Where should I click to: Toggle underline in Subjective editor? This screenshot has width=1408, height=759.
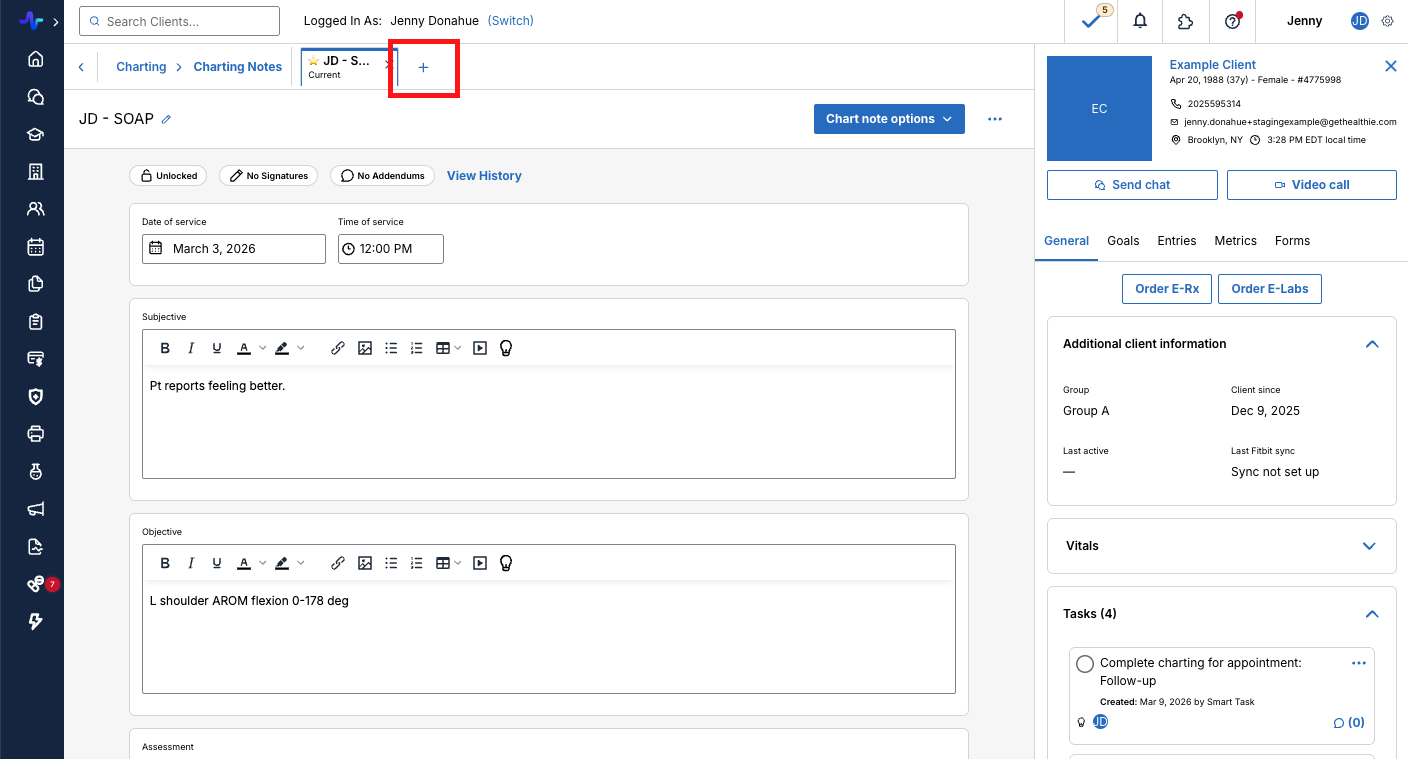(217, 348)
